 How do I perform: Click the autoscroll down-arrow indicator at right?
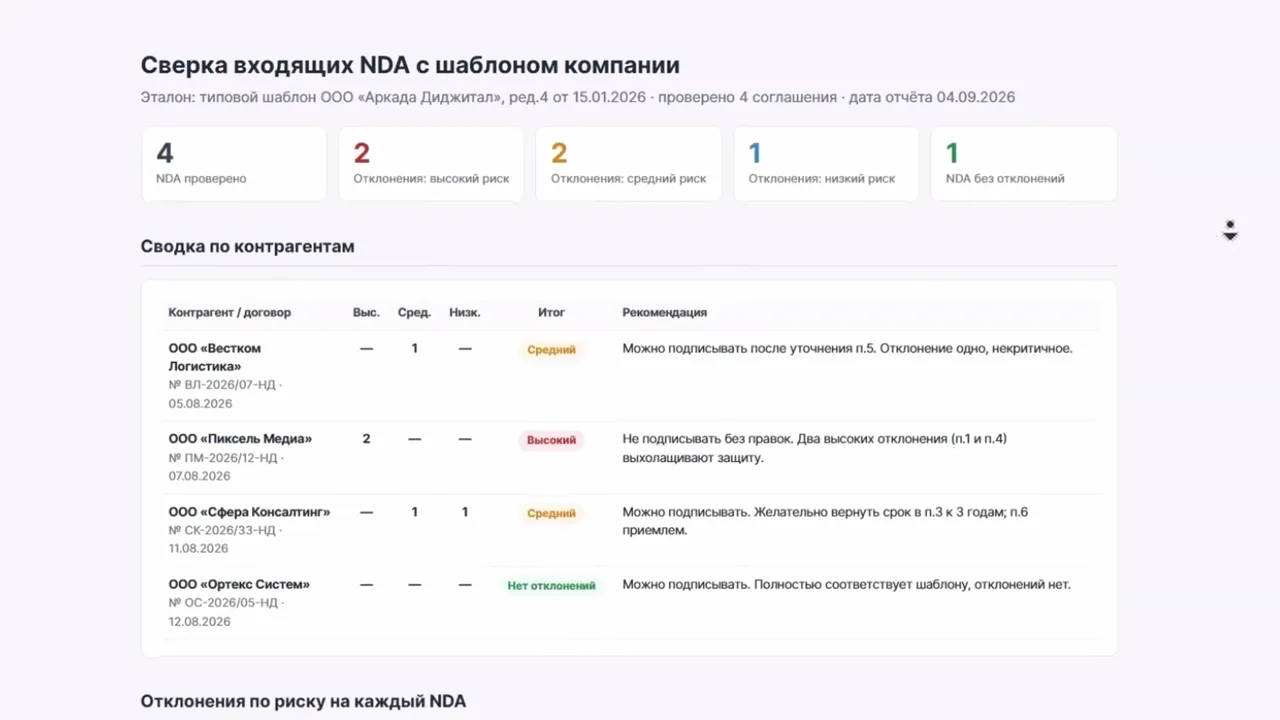point(1230,231)
